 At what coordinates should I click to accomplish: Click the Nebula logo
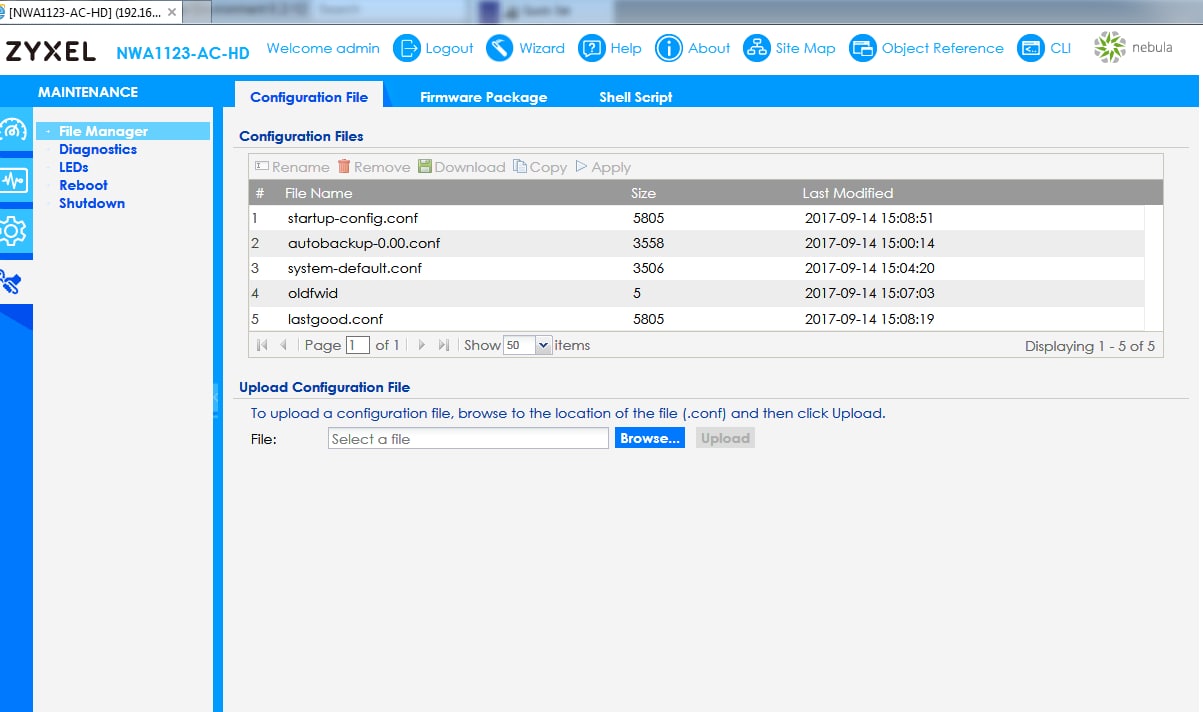pos(1133,48)
